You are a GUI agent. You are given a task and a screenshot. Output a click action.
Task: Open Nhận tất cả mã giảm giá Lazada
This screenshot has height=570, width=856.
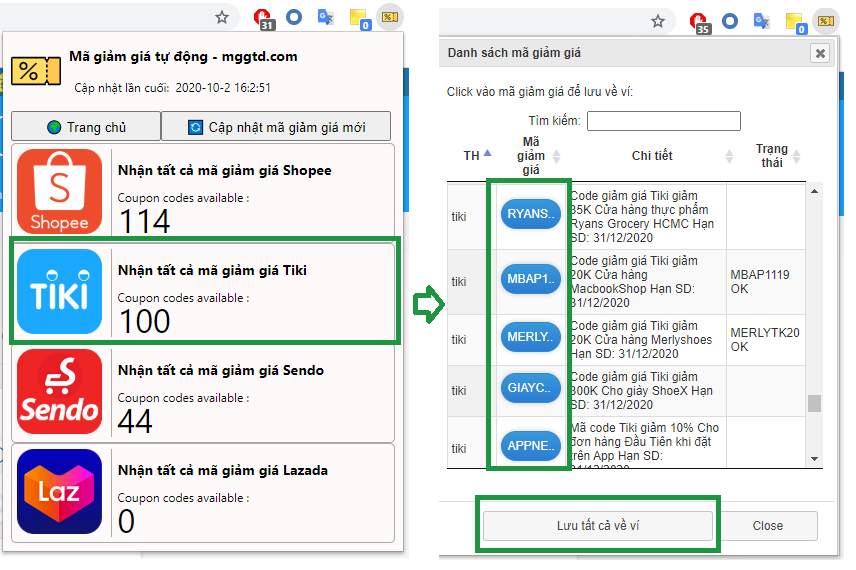[203, 493]
